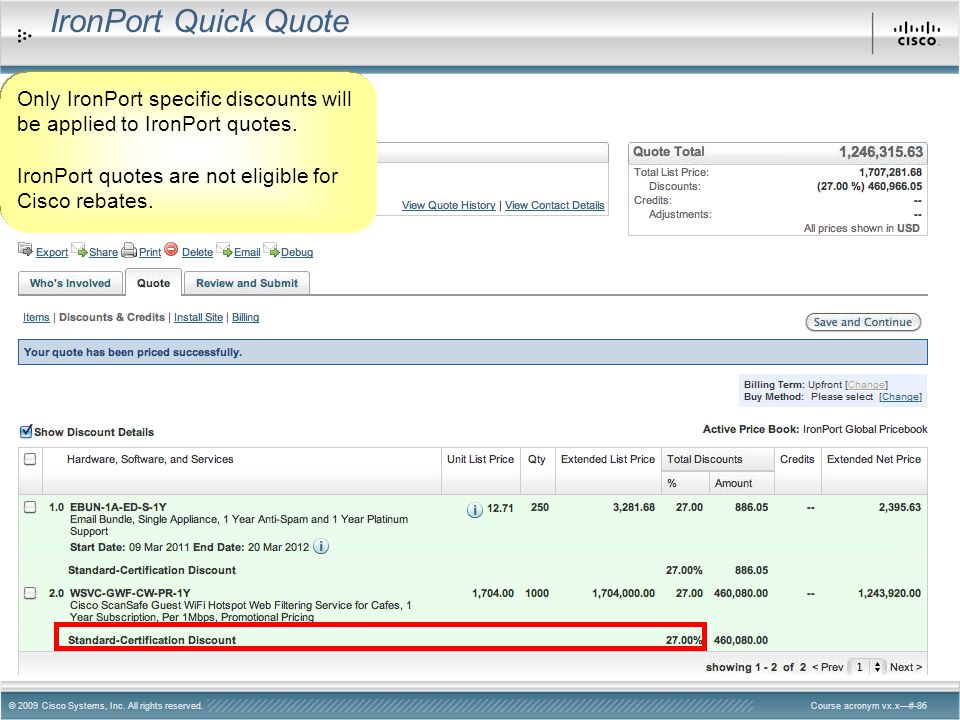Viewport: 960px width, 720px height.
Task: Click the Quote Total value 1,246,315.63
Action: pyautogui.click(x=881, y=152)
